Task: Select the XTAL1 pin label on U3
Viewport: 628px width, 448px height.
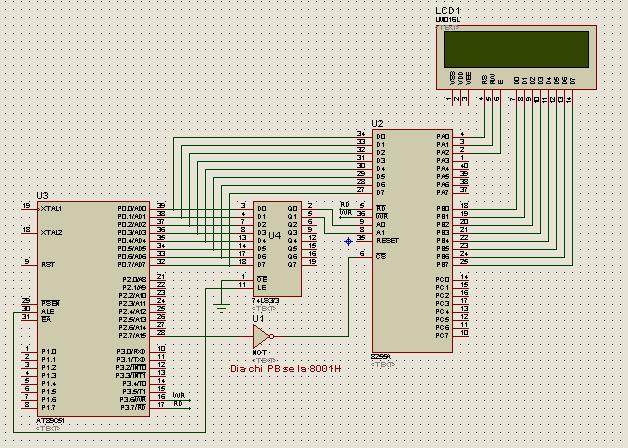Action: [51, 209]
